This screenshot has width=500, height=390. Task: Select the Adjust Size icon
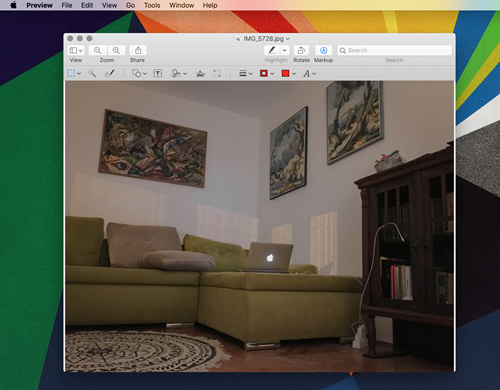217,73
